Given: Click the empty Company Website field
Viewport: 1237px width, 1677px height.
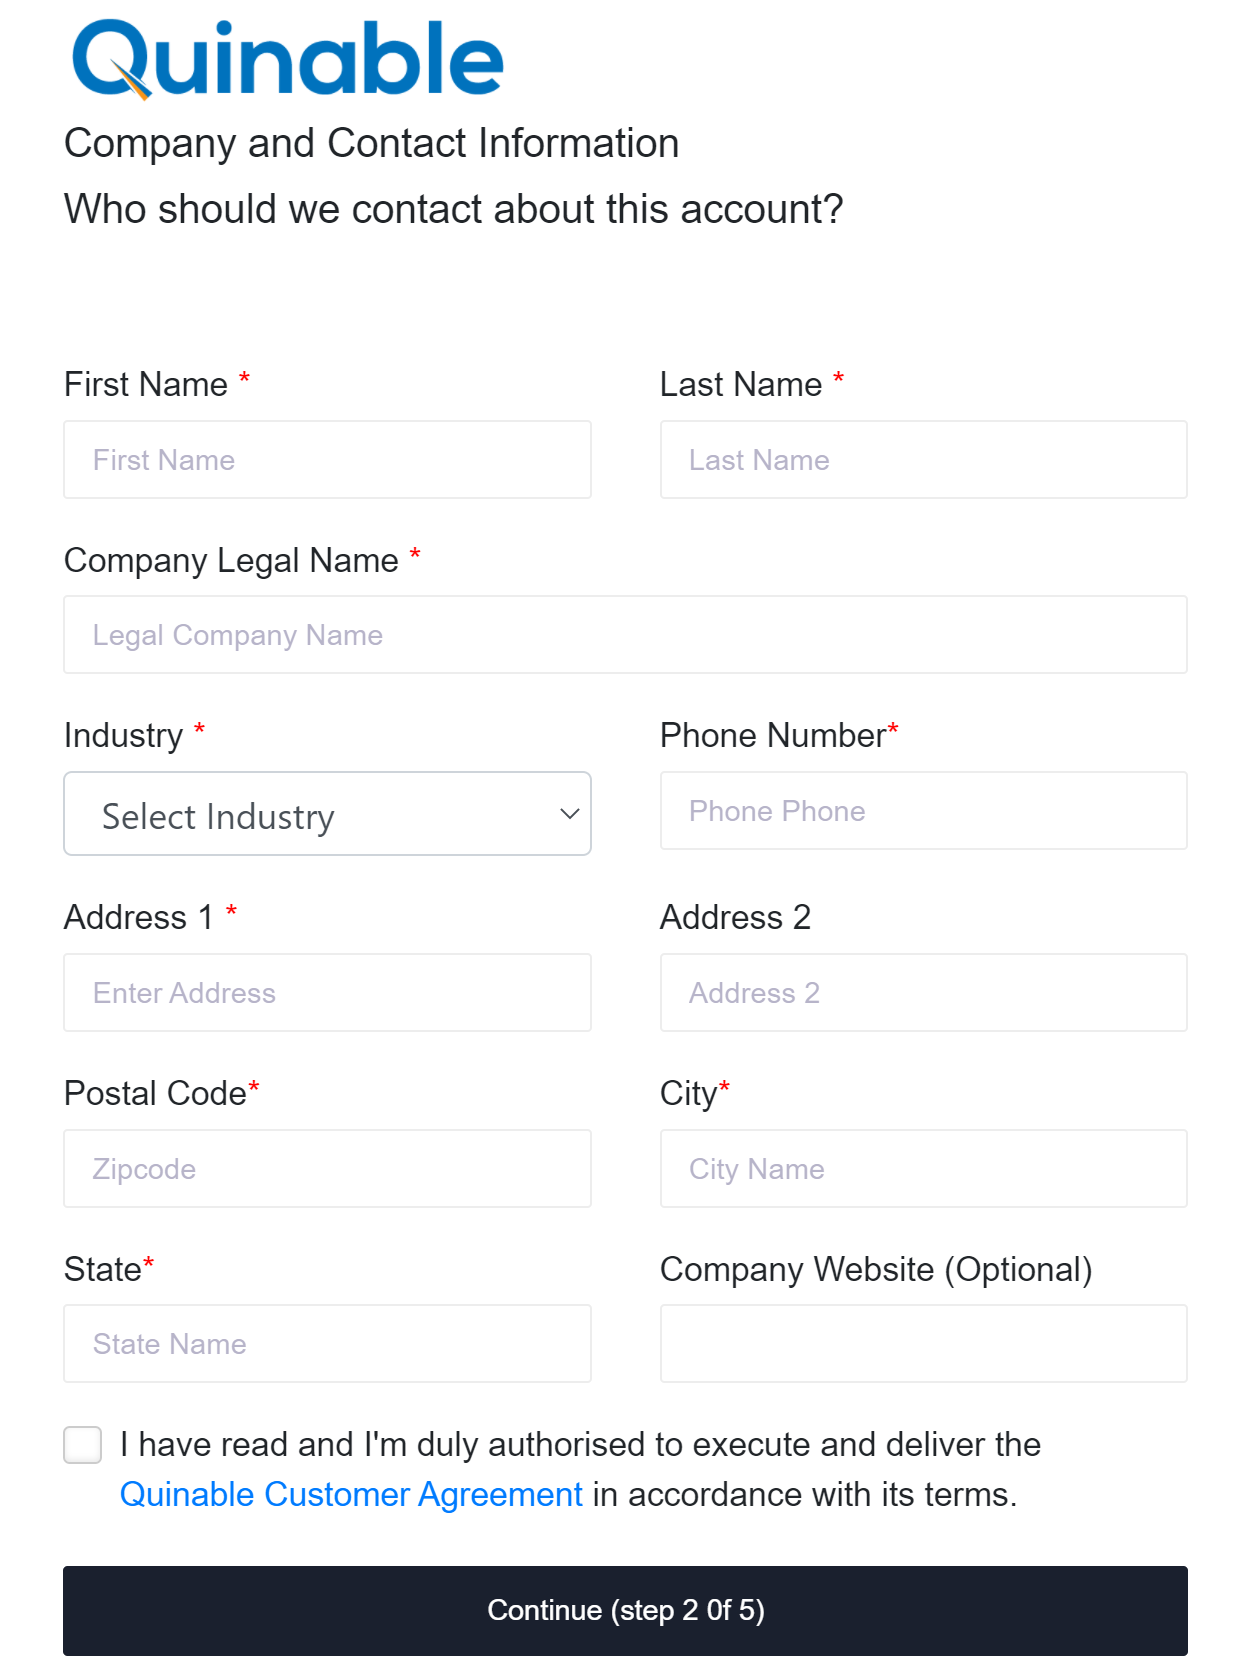Looking at the screenshot, I should 923,1344.
